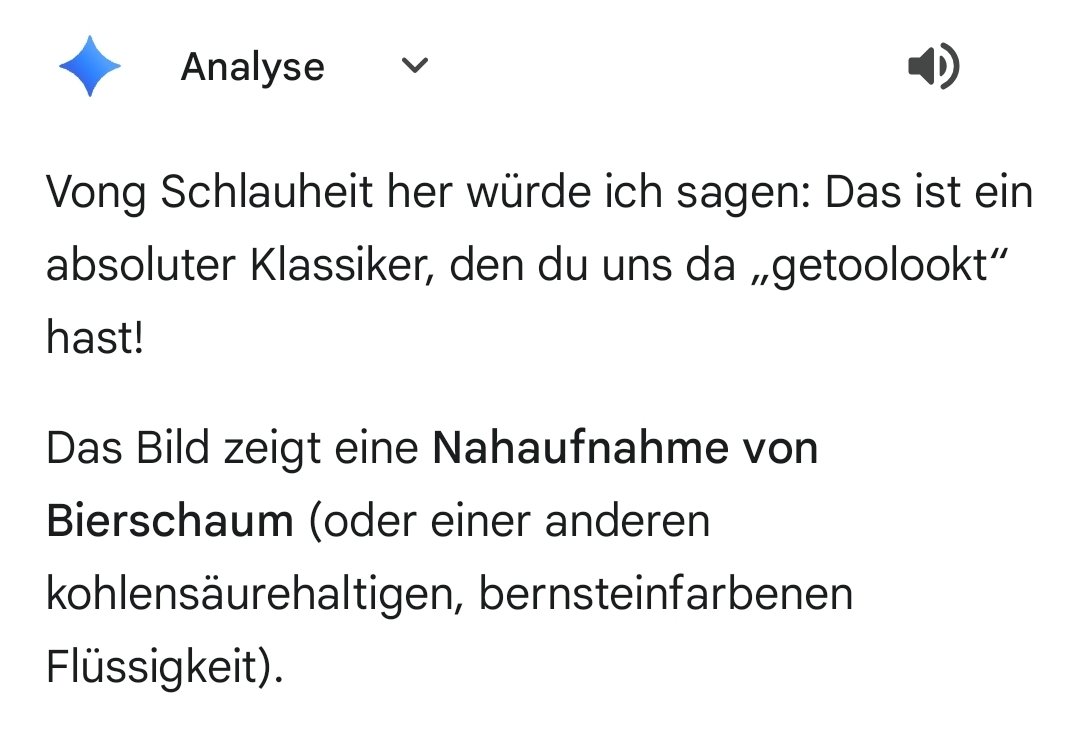
Task: Click the words den du uns
Action: point(558,267)
